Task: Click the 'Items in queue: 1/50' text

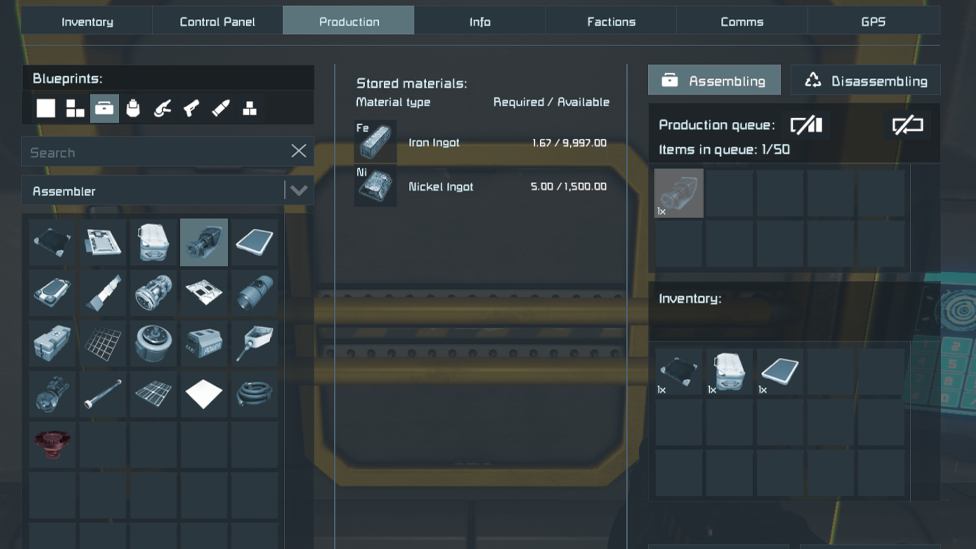Action: pos(724,149)
